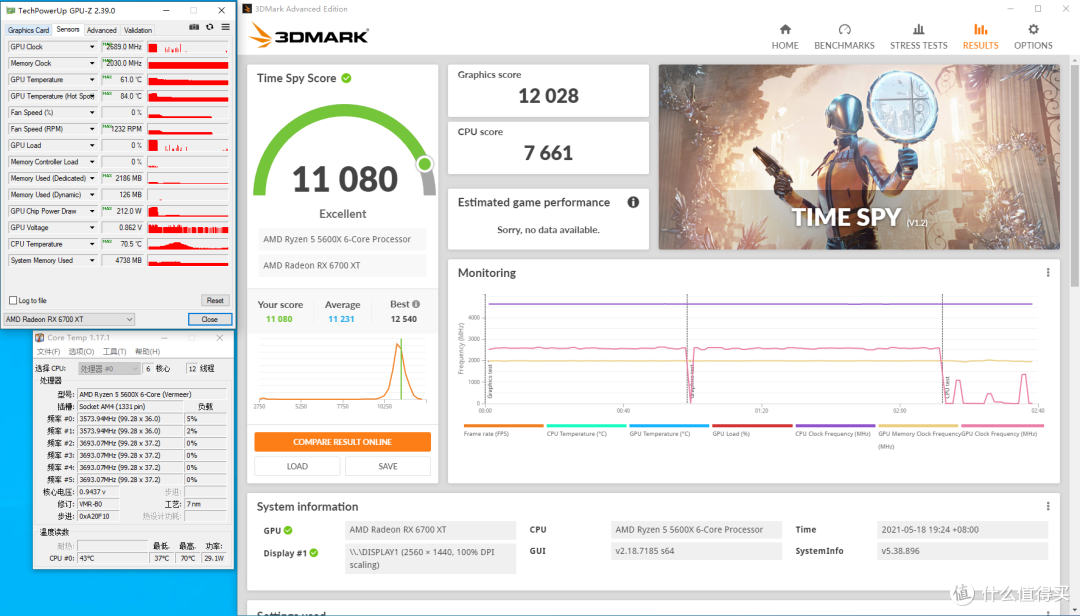Image resolution: width=1080 pixels, height=616 pixels.
Task: Click the Close button in GPU-Z
Action: point(209,319)
